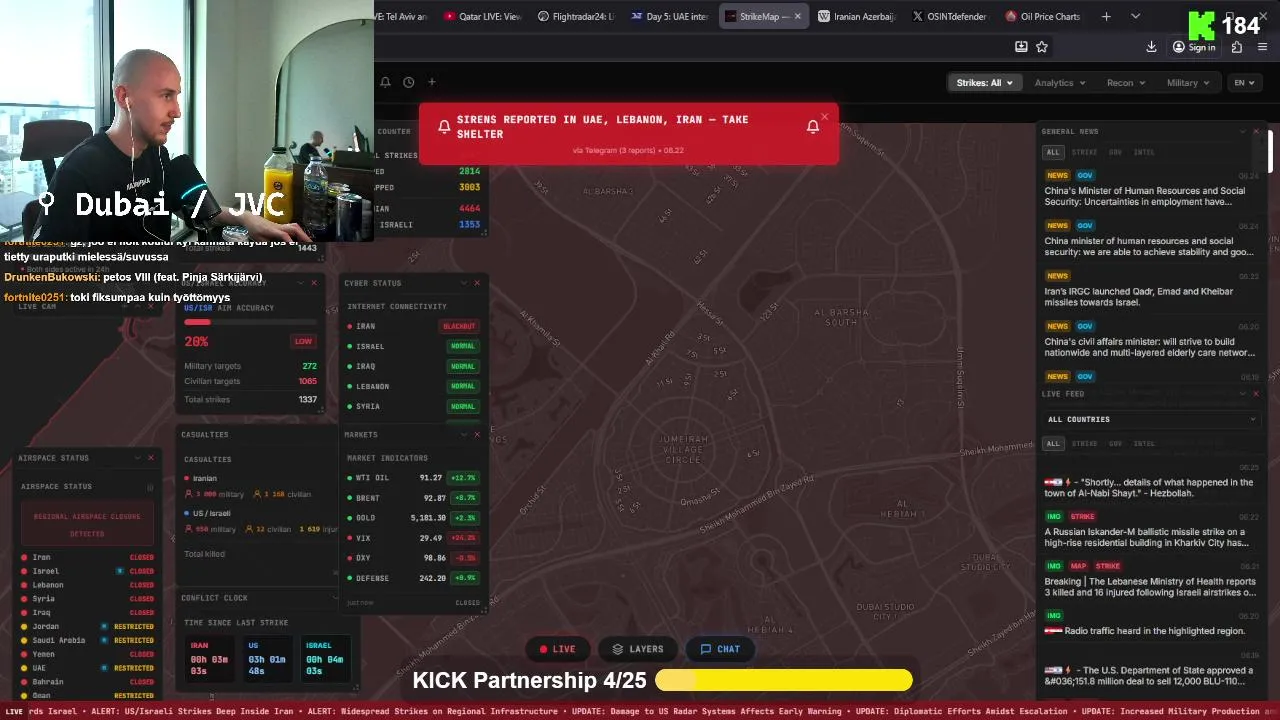Open EN language selector

(x=1245, y=83)
